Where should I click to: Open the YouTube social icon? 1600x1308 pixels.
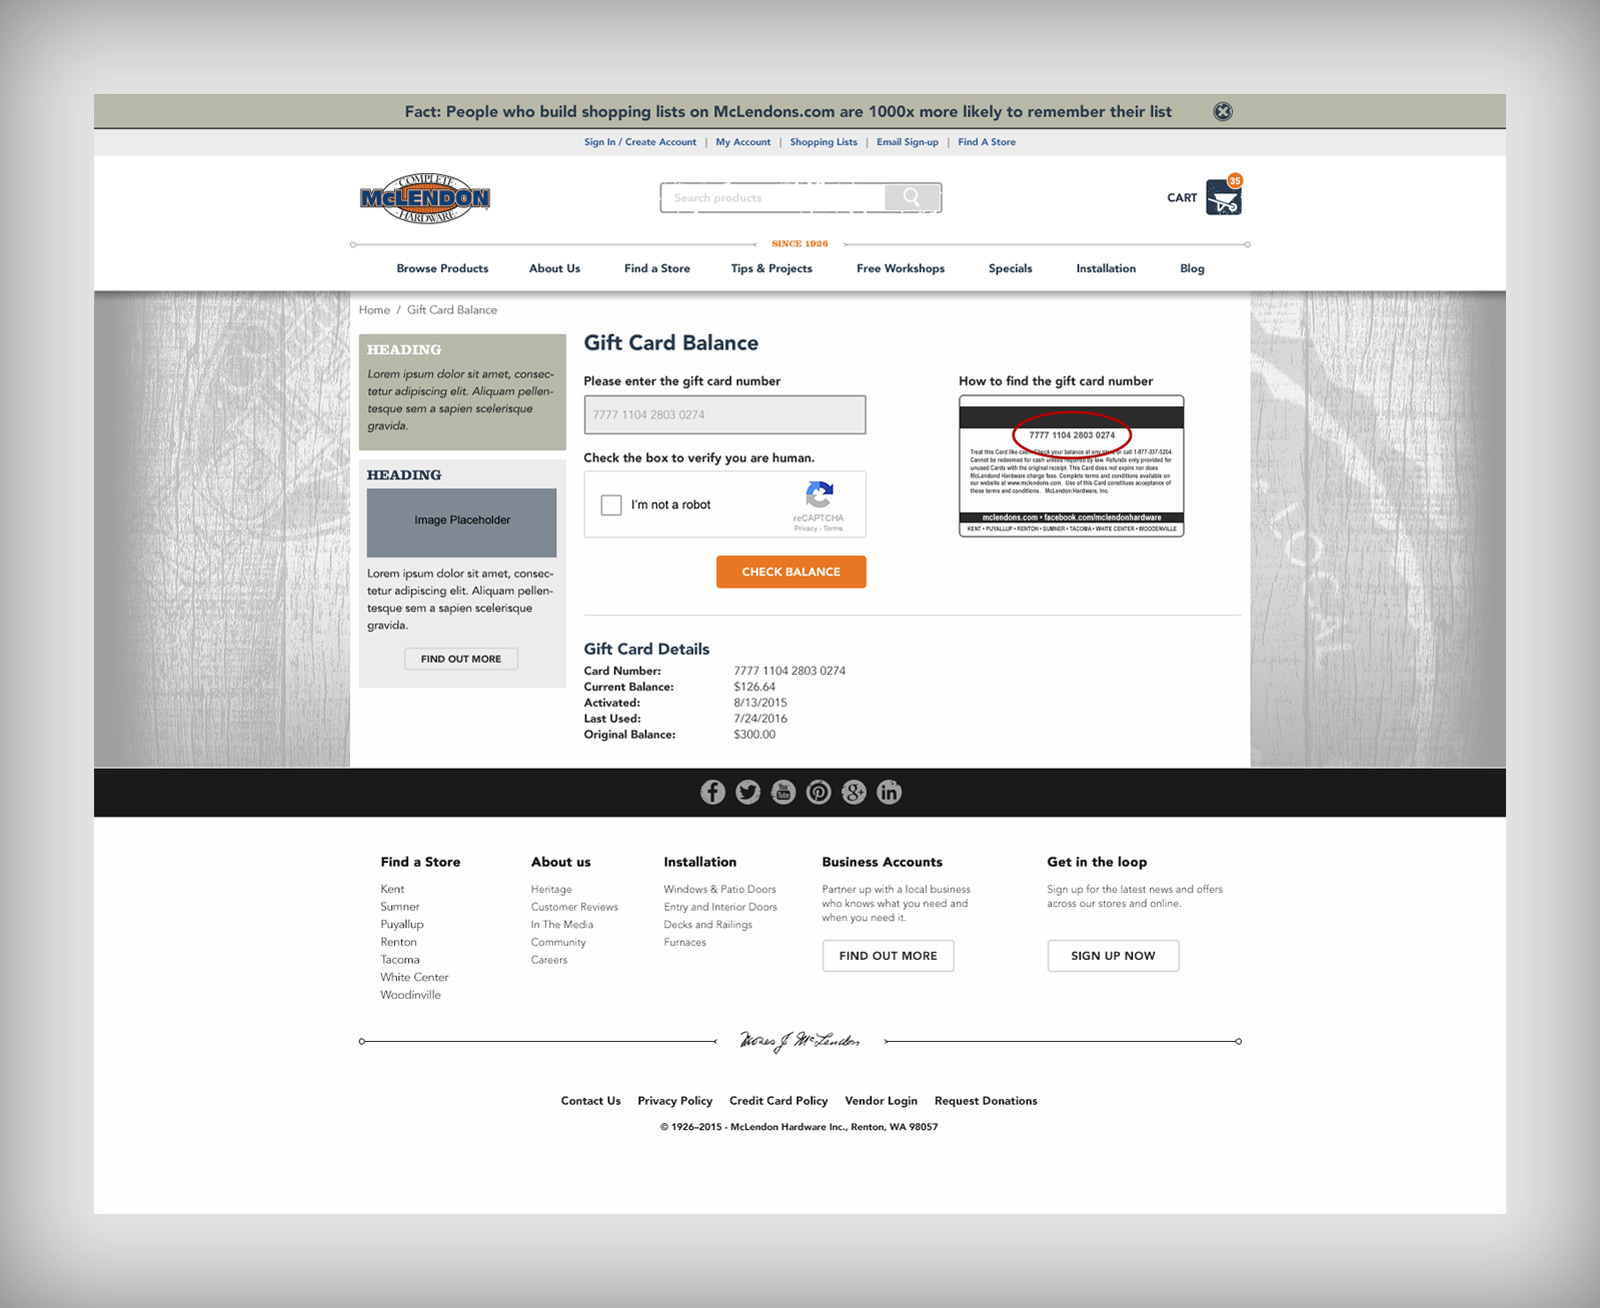click(x=783, y=792)
